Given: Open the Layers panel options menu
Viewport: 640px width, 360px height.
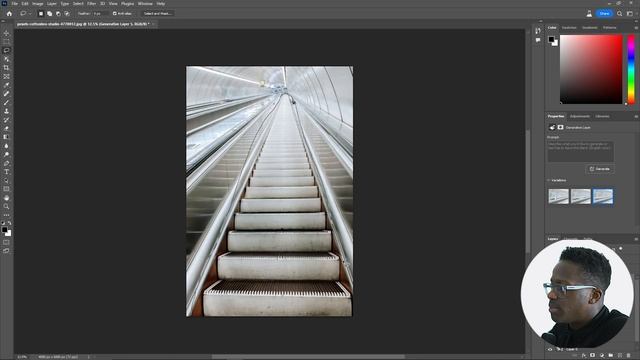Looking at the screenshot, I should pyautogui.click(x=636, y=239).
